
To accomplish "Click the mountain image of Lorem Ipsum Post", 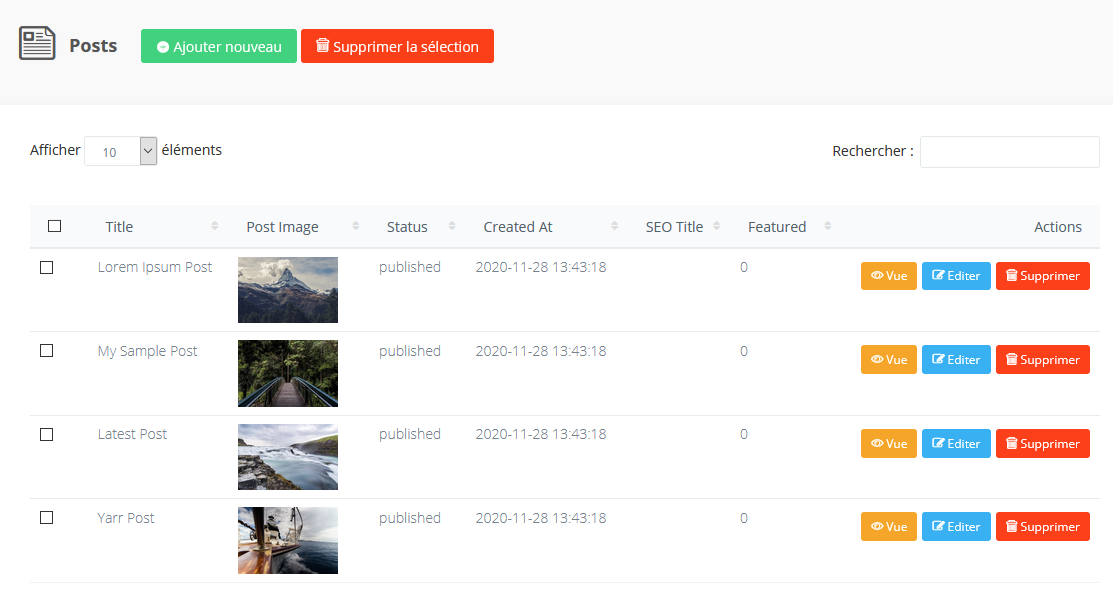I will point(288,290).
